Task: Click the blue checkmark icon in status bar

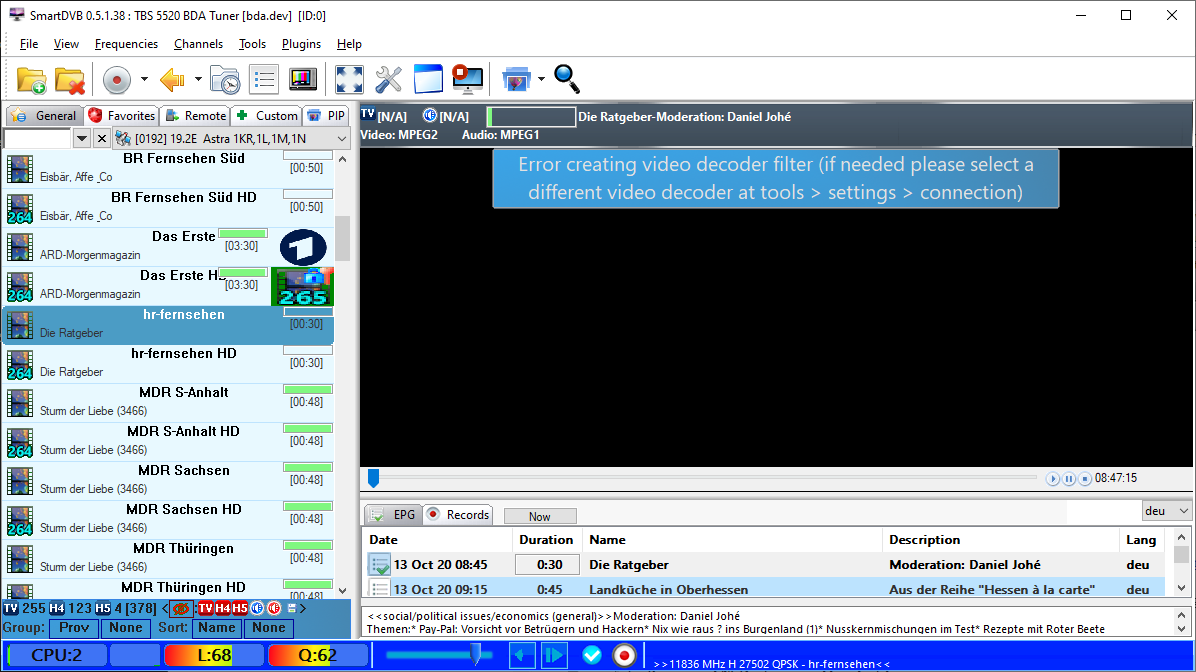Action: click(x=592, y=655)
